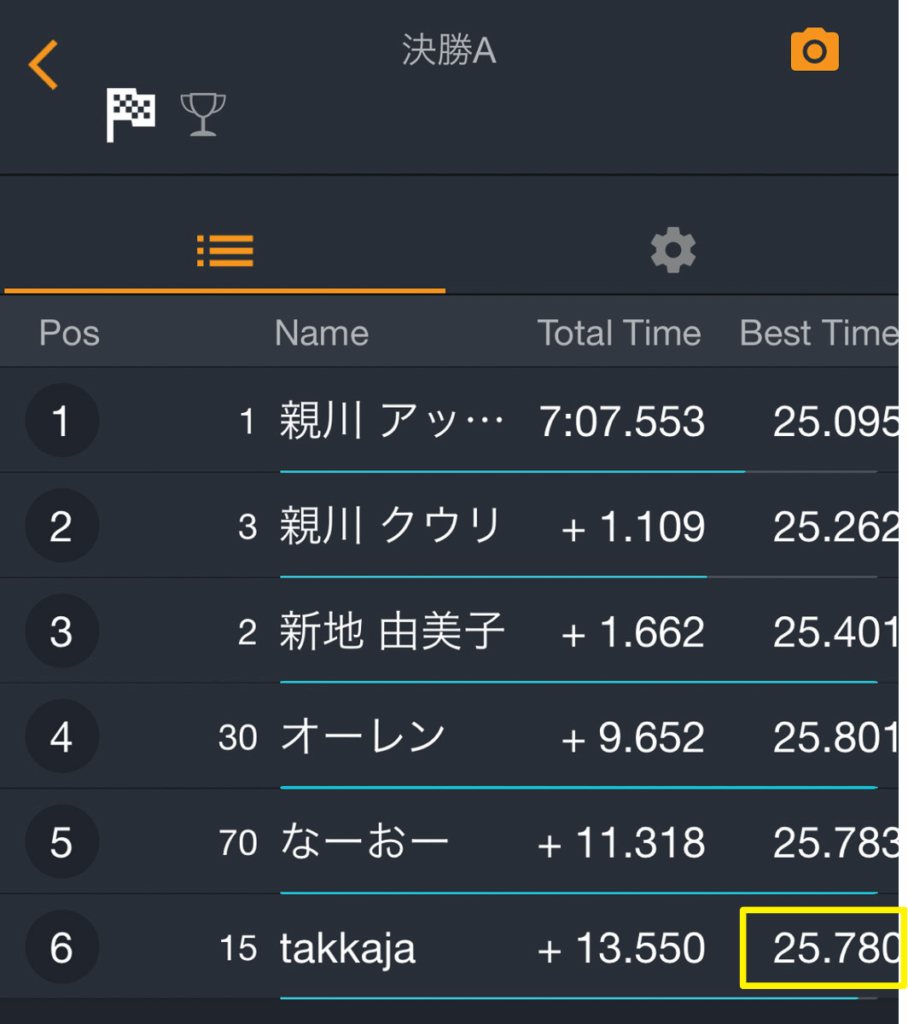Select the trophy icon
The image size is (908, 1024).
click(x=203, y=114)
